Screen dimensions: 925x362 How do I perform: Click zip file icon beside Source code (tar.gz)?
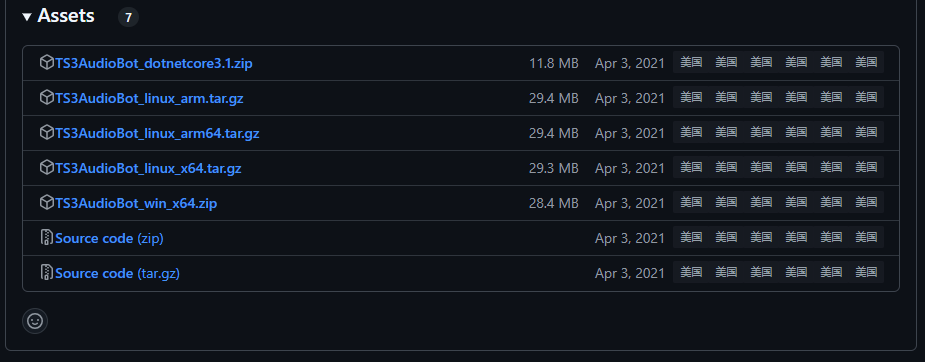point(47,272)
